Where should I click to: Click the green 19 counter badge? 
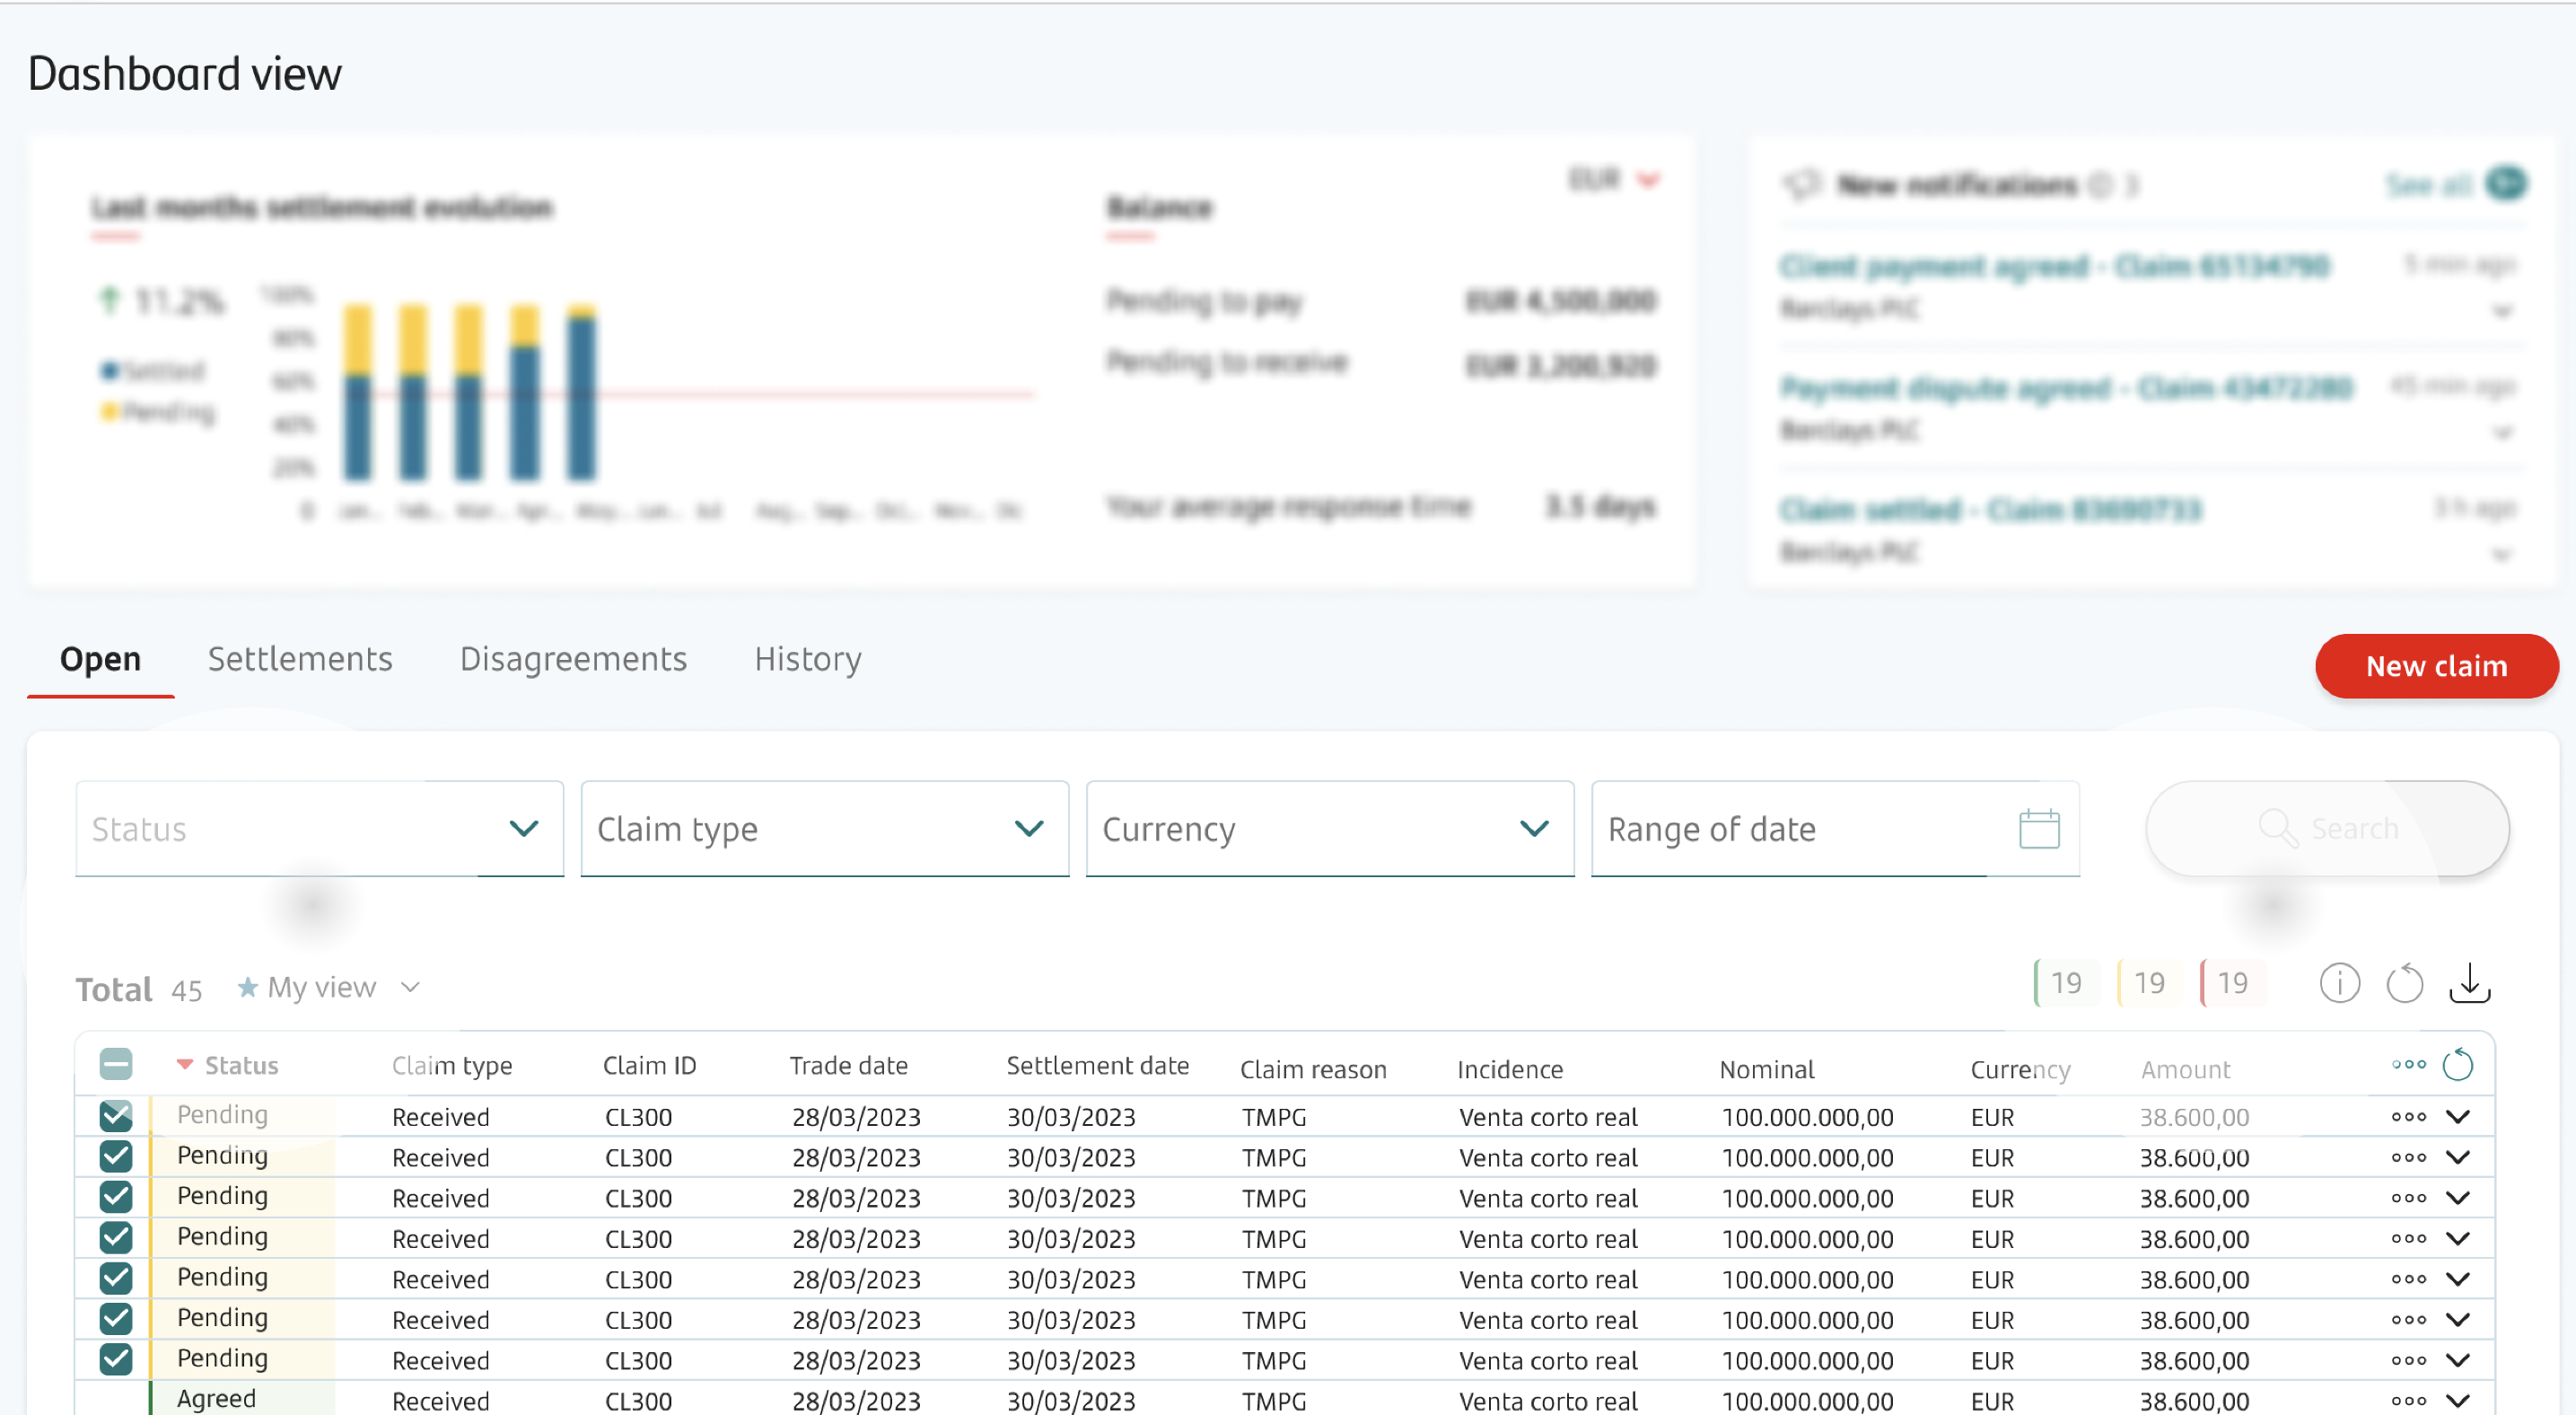click(x=2065, y=983)
